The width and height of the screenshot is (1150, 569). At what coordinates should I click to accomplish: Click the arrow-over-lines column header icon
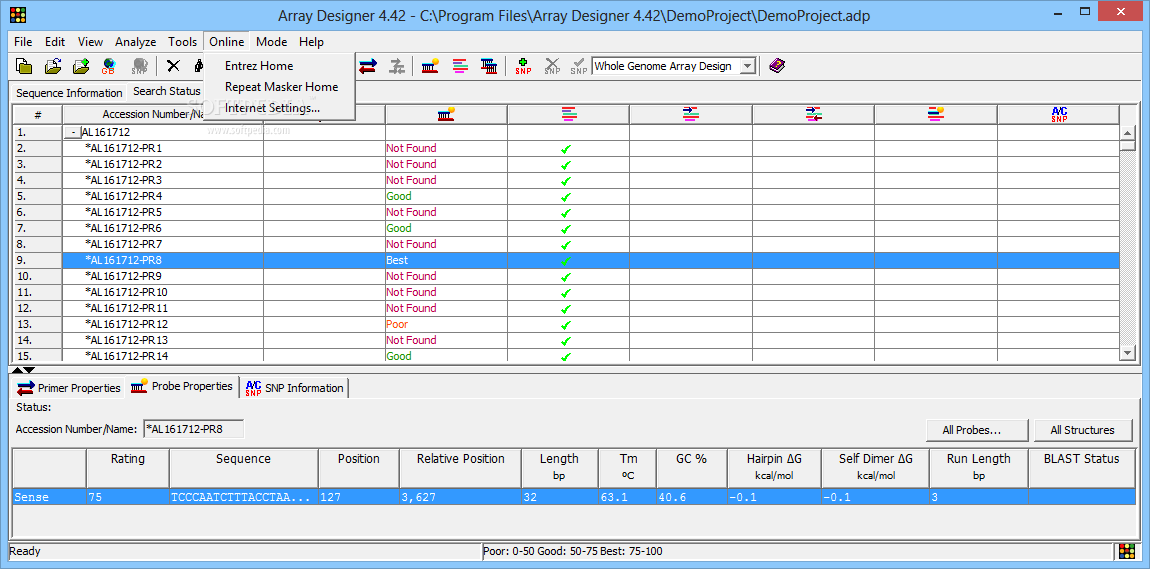pos(691,114)
